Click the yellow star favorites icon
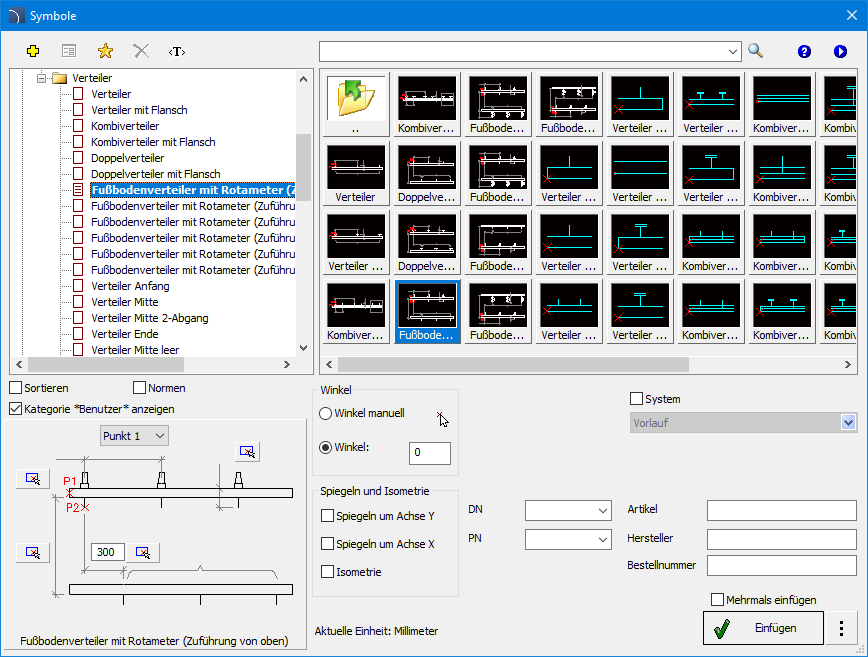This screenshot has width=868, height=657. click(x=105, y=51)
